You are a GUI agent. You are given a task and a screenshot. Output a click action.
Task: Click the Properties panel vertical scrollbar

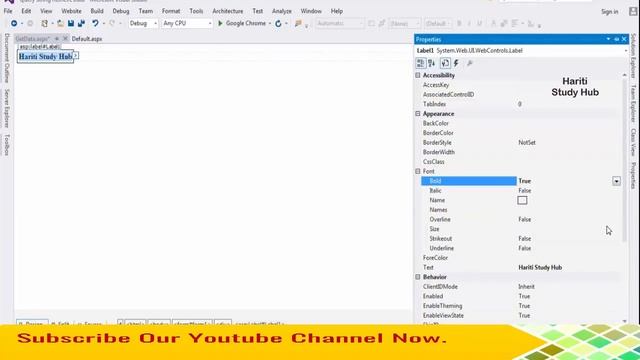tap(624, 160)
